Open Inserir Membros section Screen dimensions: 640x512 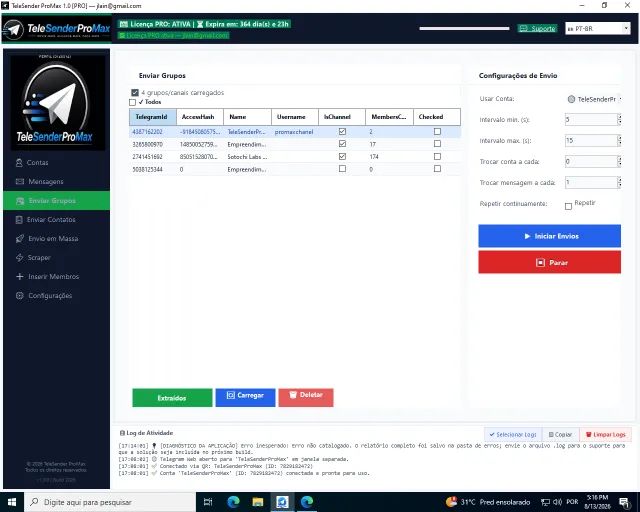pyautogui.click(x=56, y=276)
